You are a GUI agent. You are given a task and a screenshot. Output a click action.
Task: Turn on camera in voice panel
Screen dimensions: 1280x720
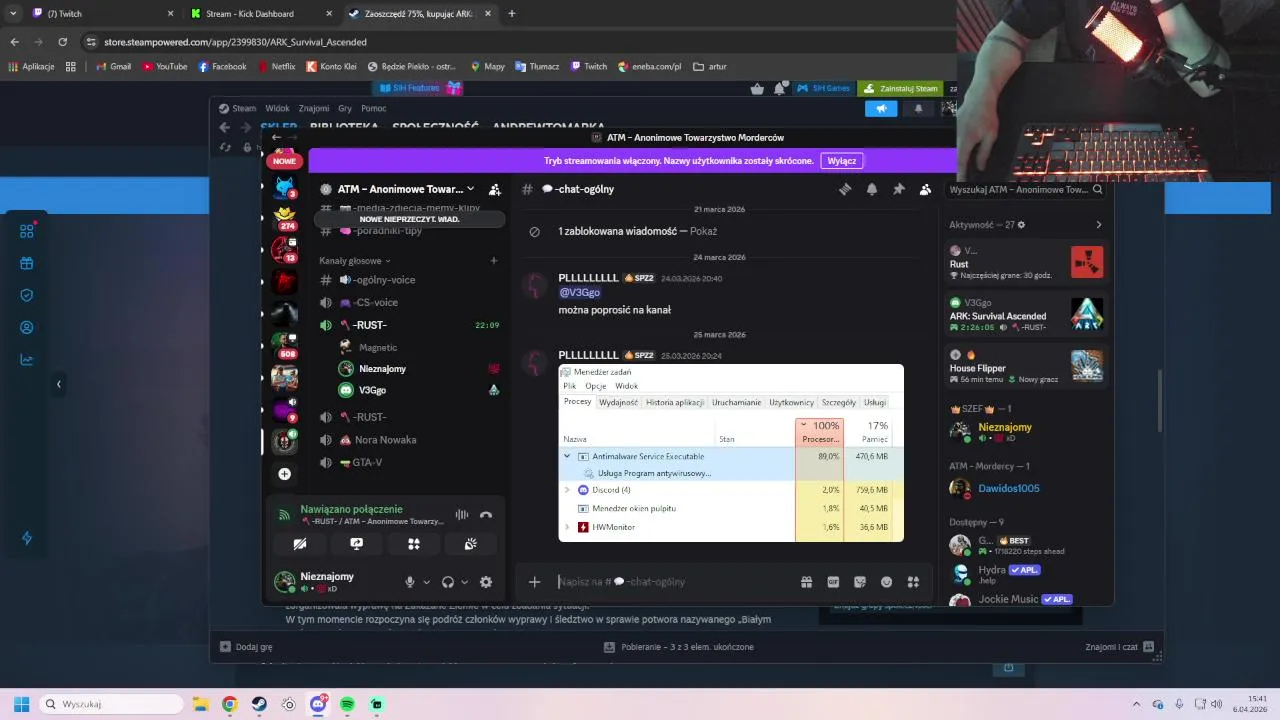point(299,544)
